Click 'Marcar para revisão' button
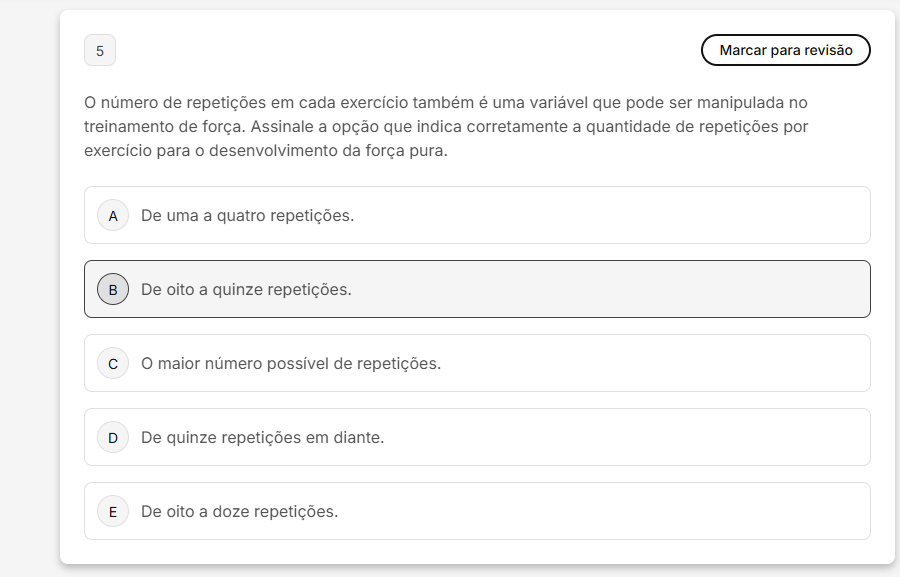This screenshot has width=900, height=577. (x=786, y=50)
